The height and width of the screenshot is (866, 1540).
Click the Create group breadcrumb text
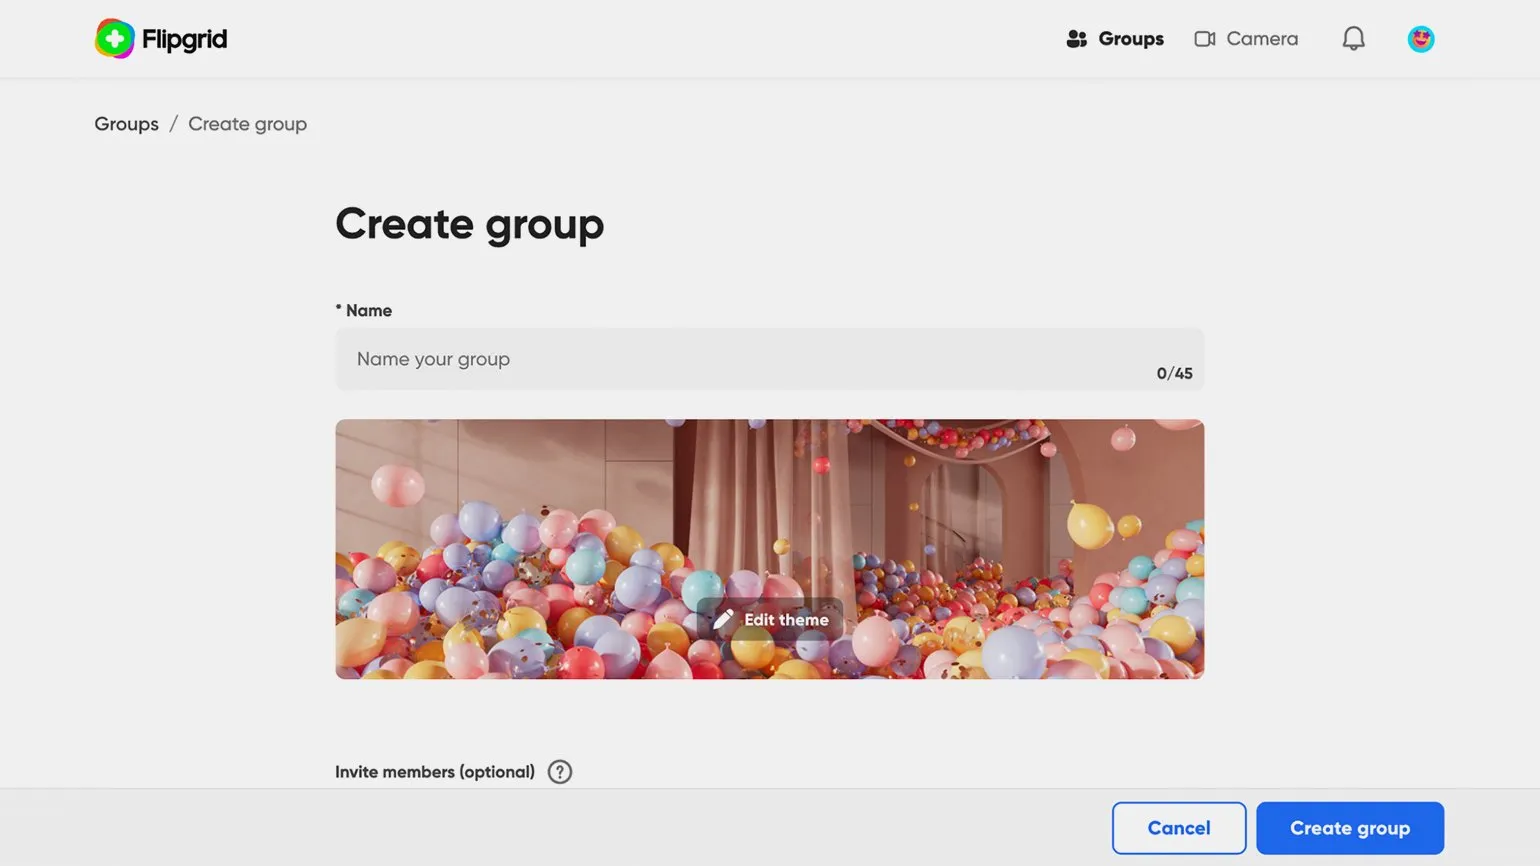point(247,124)
